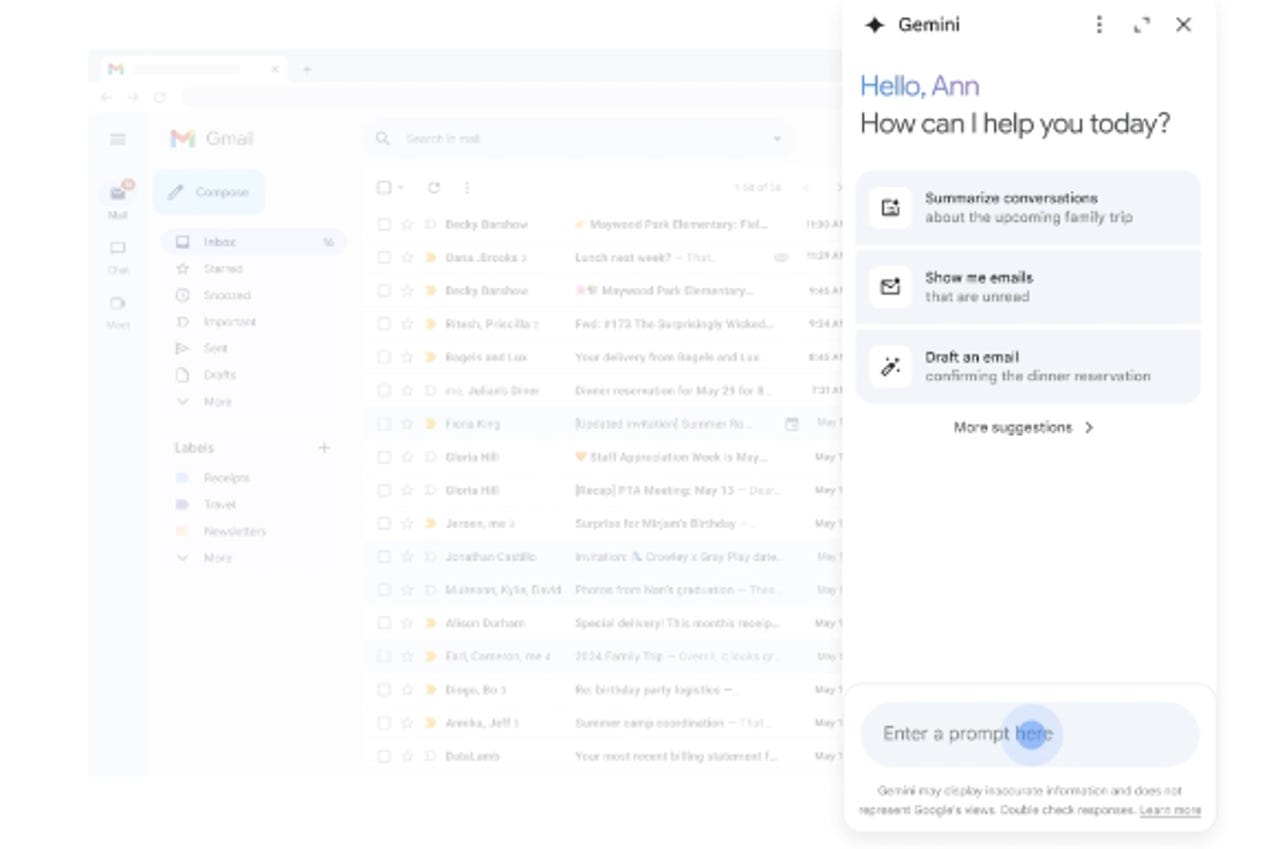
Task: Star the Alison Durham email
Action: click(x=407, y=623)
